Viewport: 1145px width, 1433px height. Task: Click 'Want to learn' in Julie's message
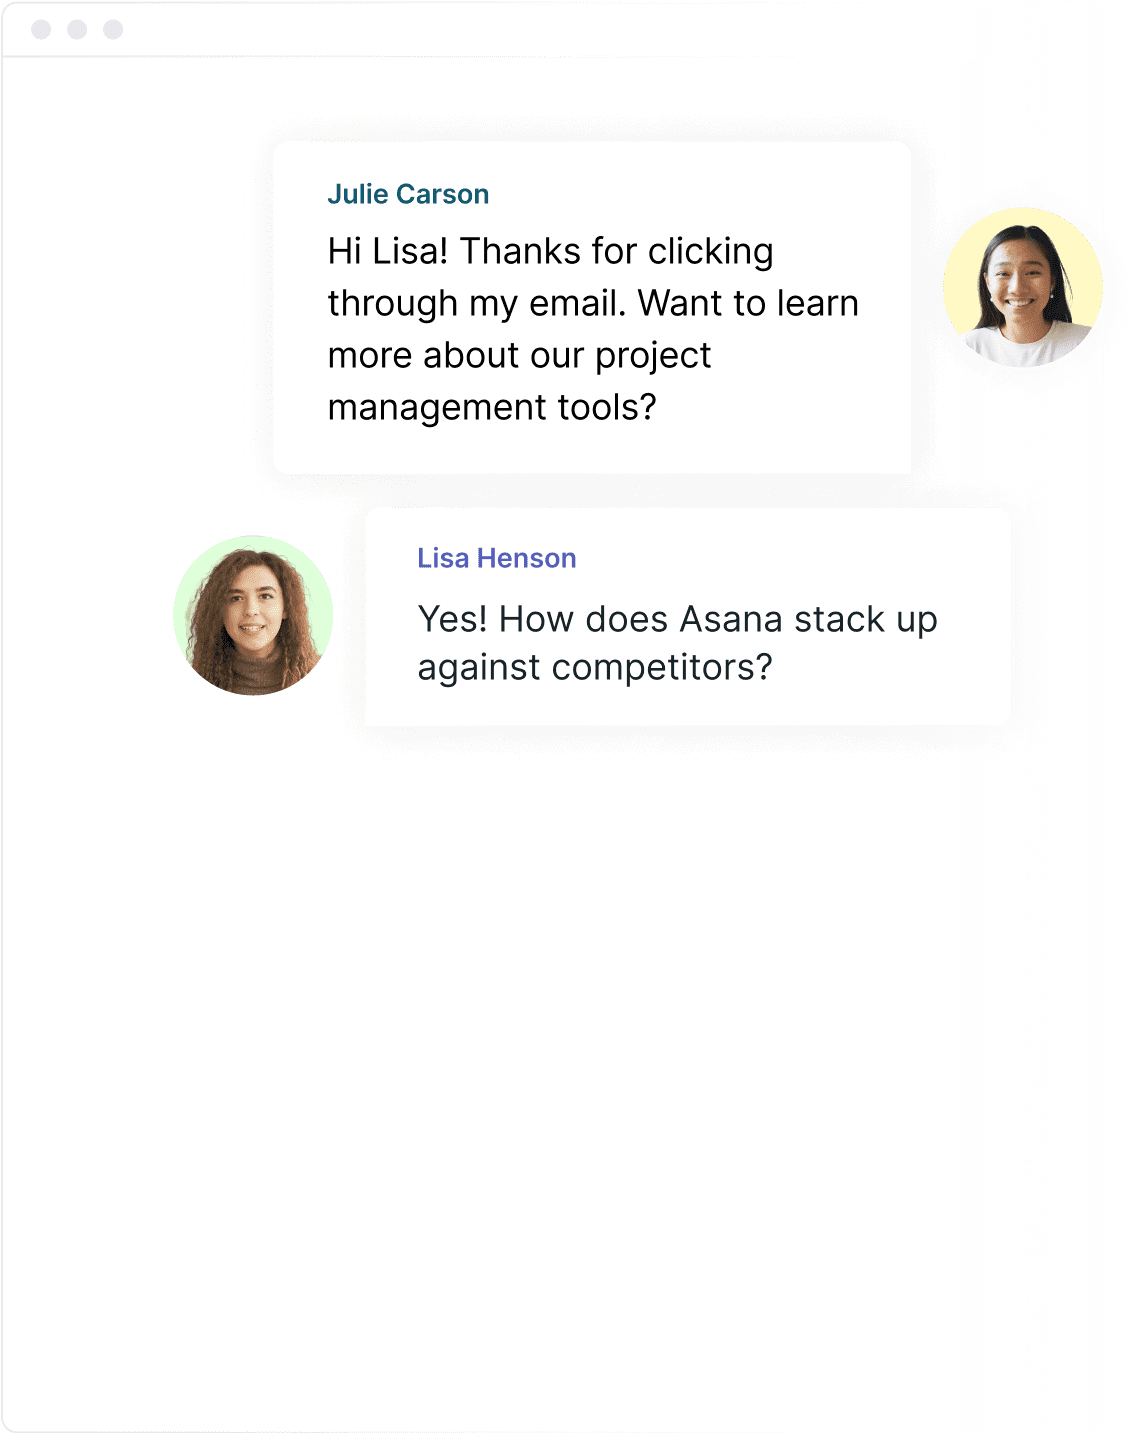tap(748, 303)
